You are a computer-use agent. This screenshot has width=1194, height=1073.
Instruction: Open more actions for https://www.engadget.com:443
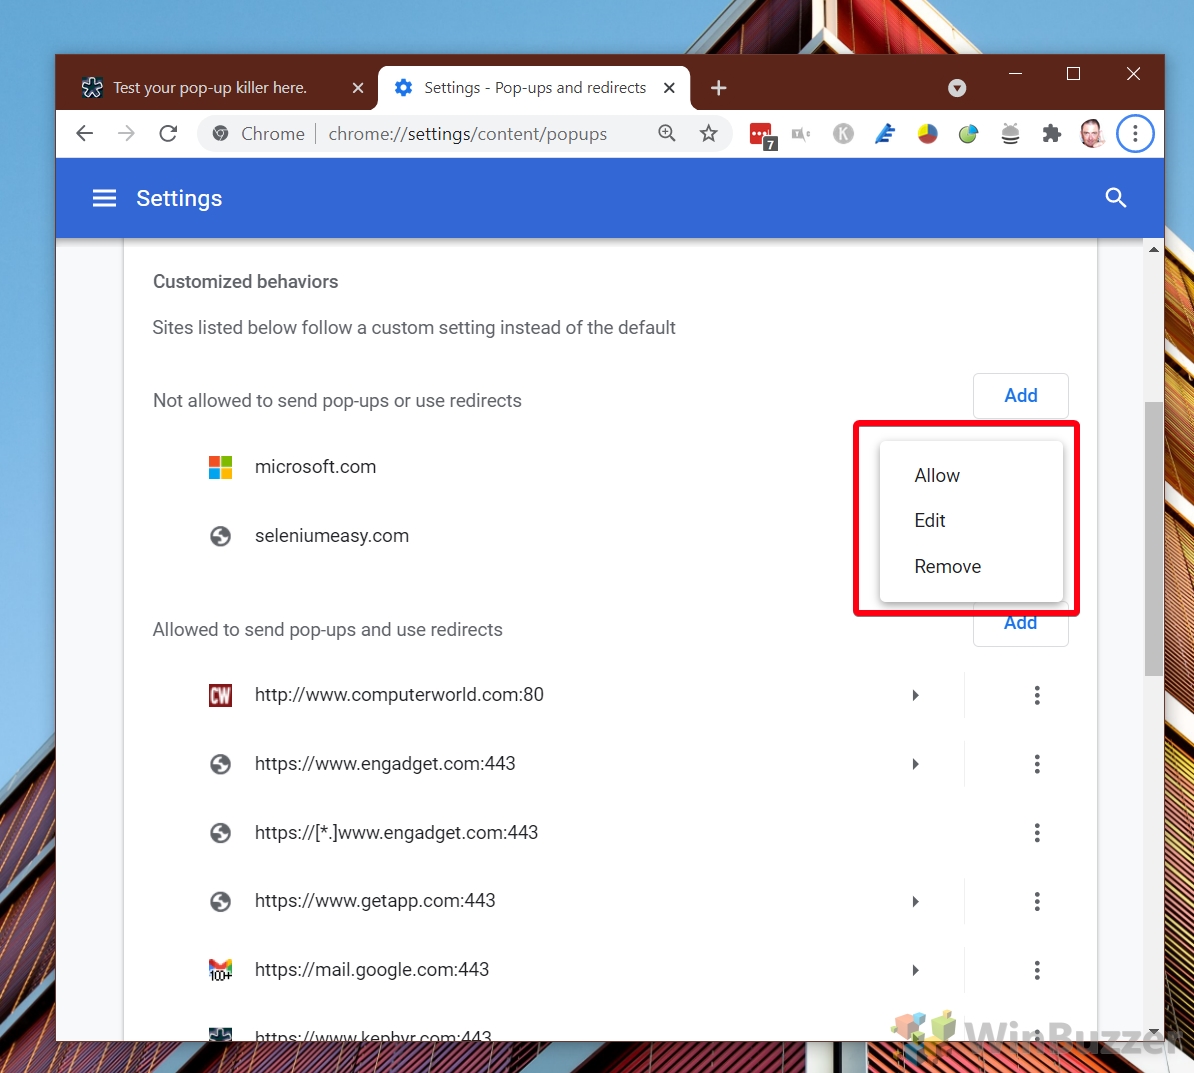click(1037, 764)
